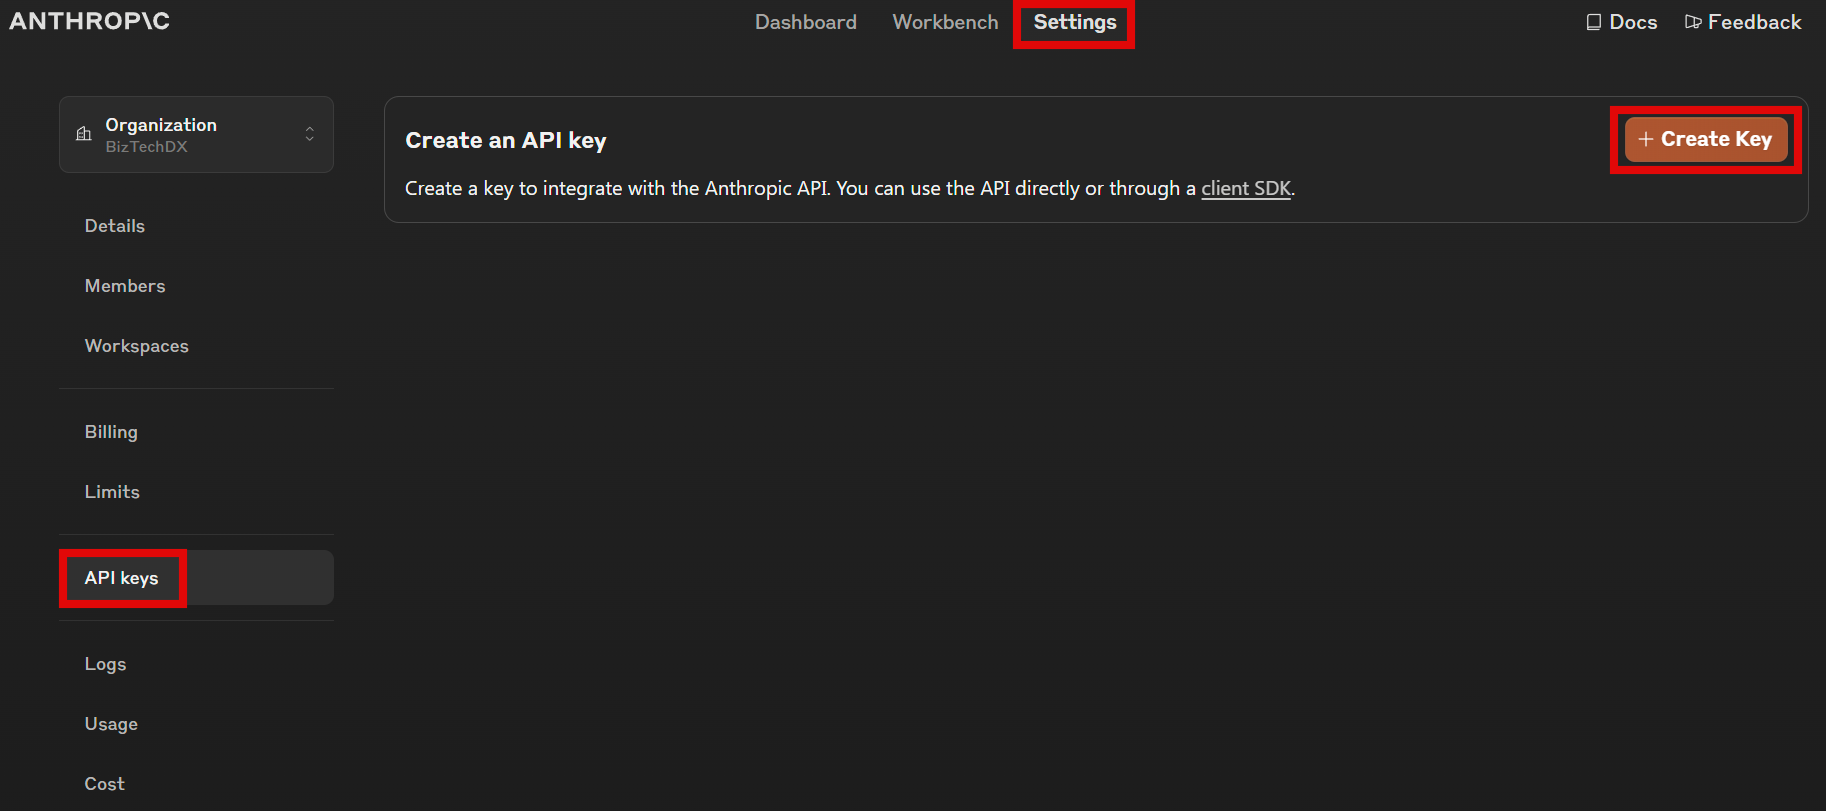The image size is (1826, 811).
Task: Click the Organization building icon
Action: (x=84, y=134)
